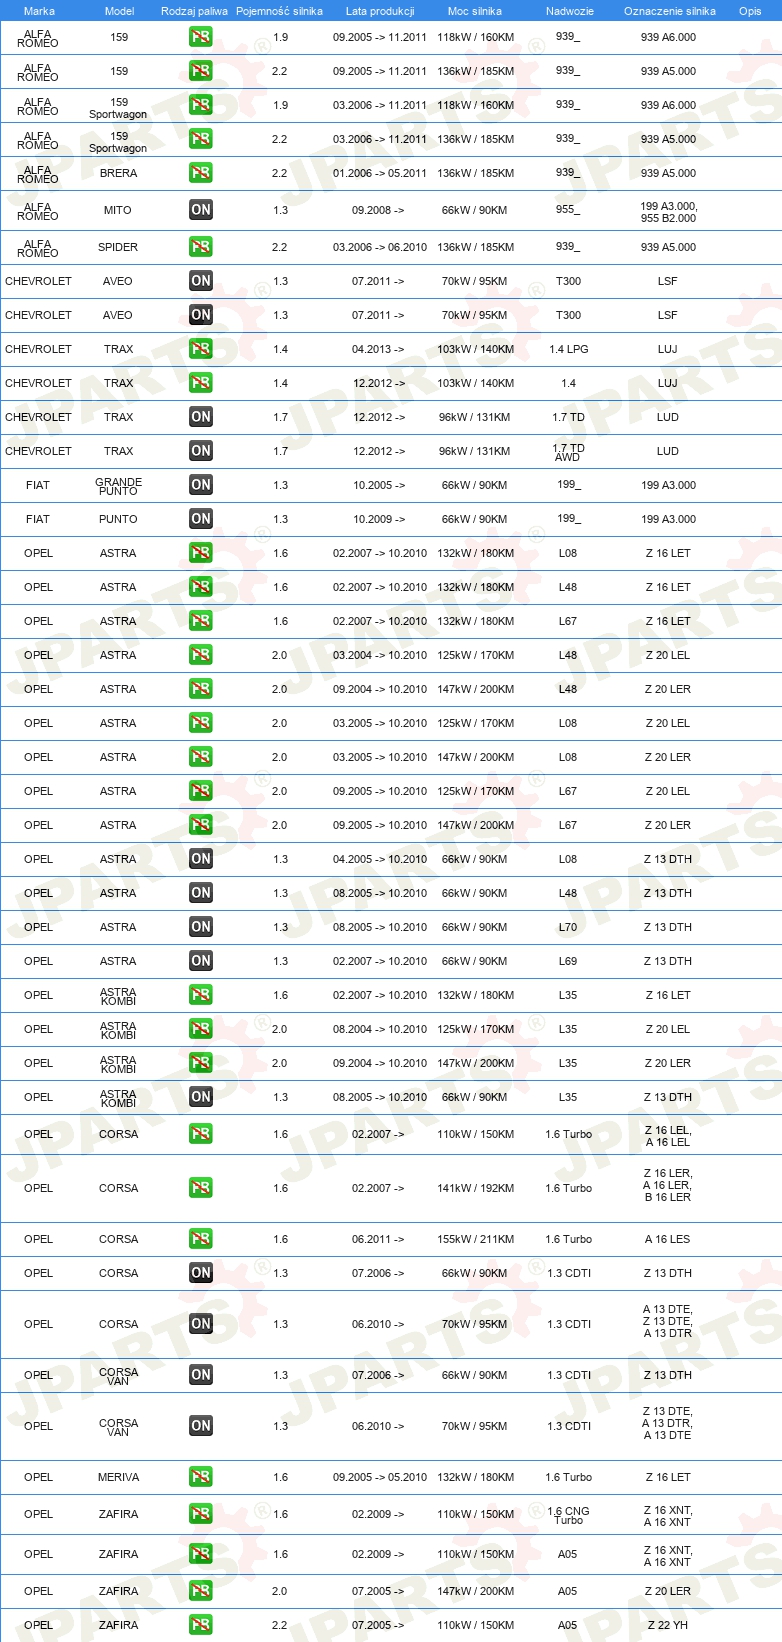This screenshot has height=1642, width=782.
Task: Click production years '04.2005 -> 10.2010'
Action: 380,859
